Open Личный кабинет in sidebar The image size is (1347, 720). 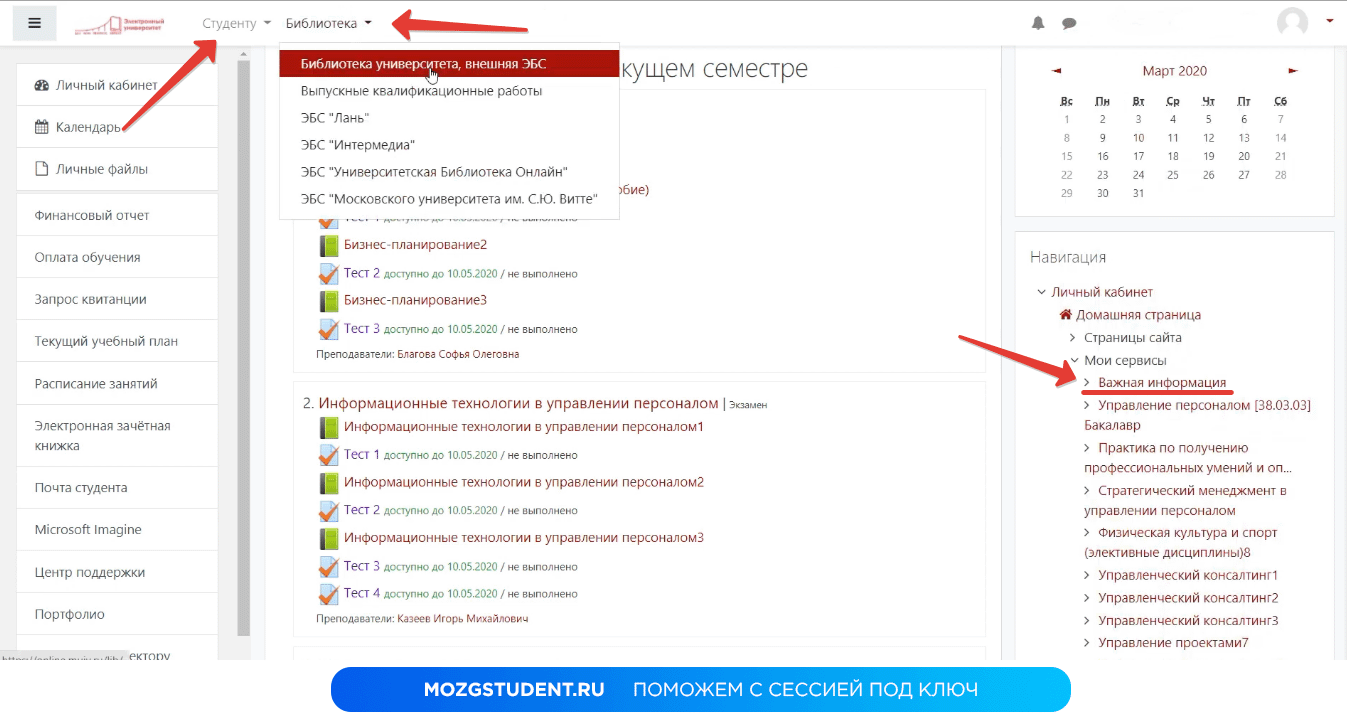point(118,85)
